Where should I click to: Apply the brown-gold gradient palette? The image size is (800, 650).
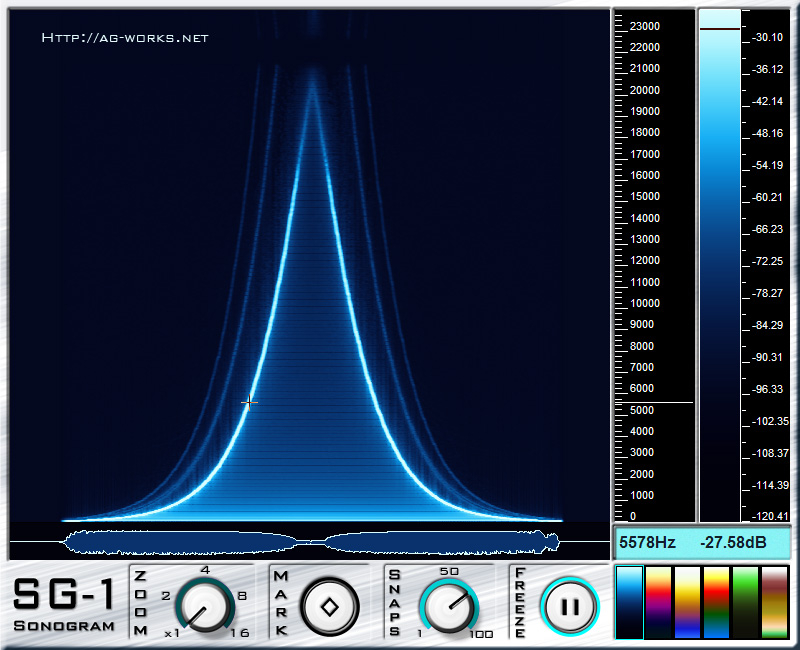(775, 602)
